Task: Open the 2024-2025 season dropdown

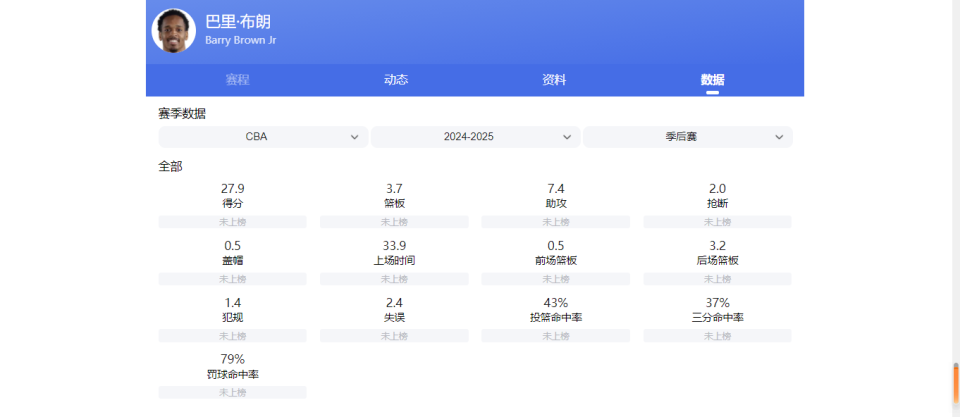Action: [475, 137]
